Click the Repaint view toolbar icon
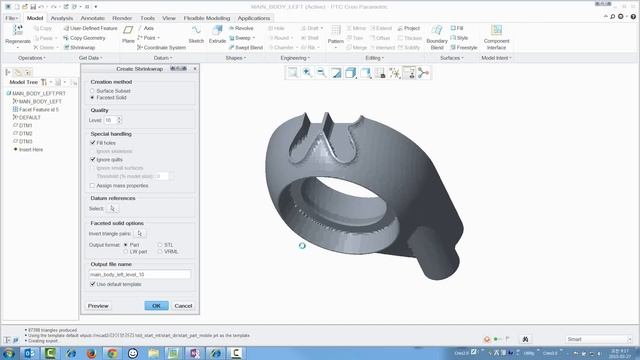Viewport: 640px width, 360px height. tap(336, 73)
